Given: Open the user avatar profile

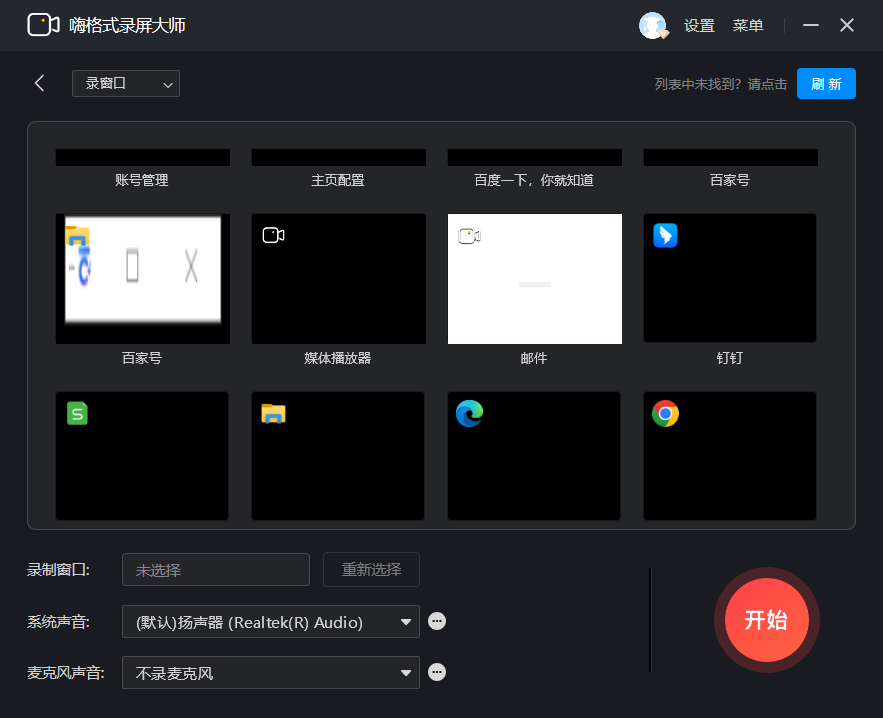Looking at the screenshot, I should (x=651, y=25).
